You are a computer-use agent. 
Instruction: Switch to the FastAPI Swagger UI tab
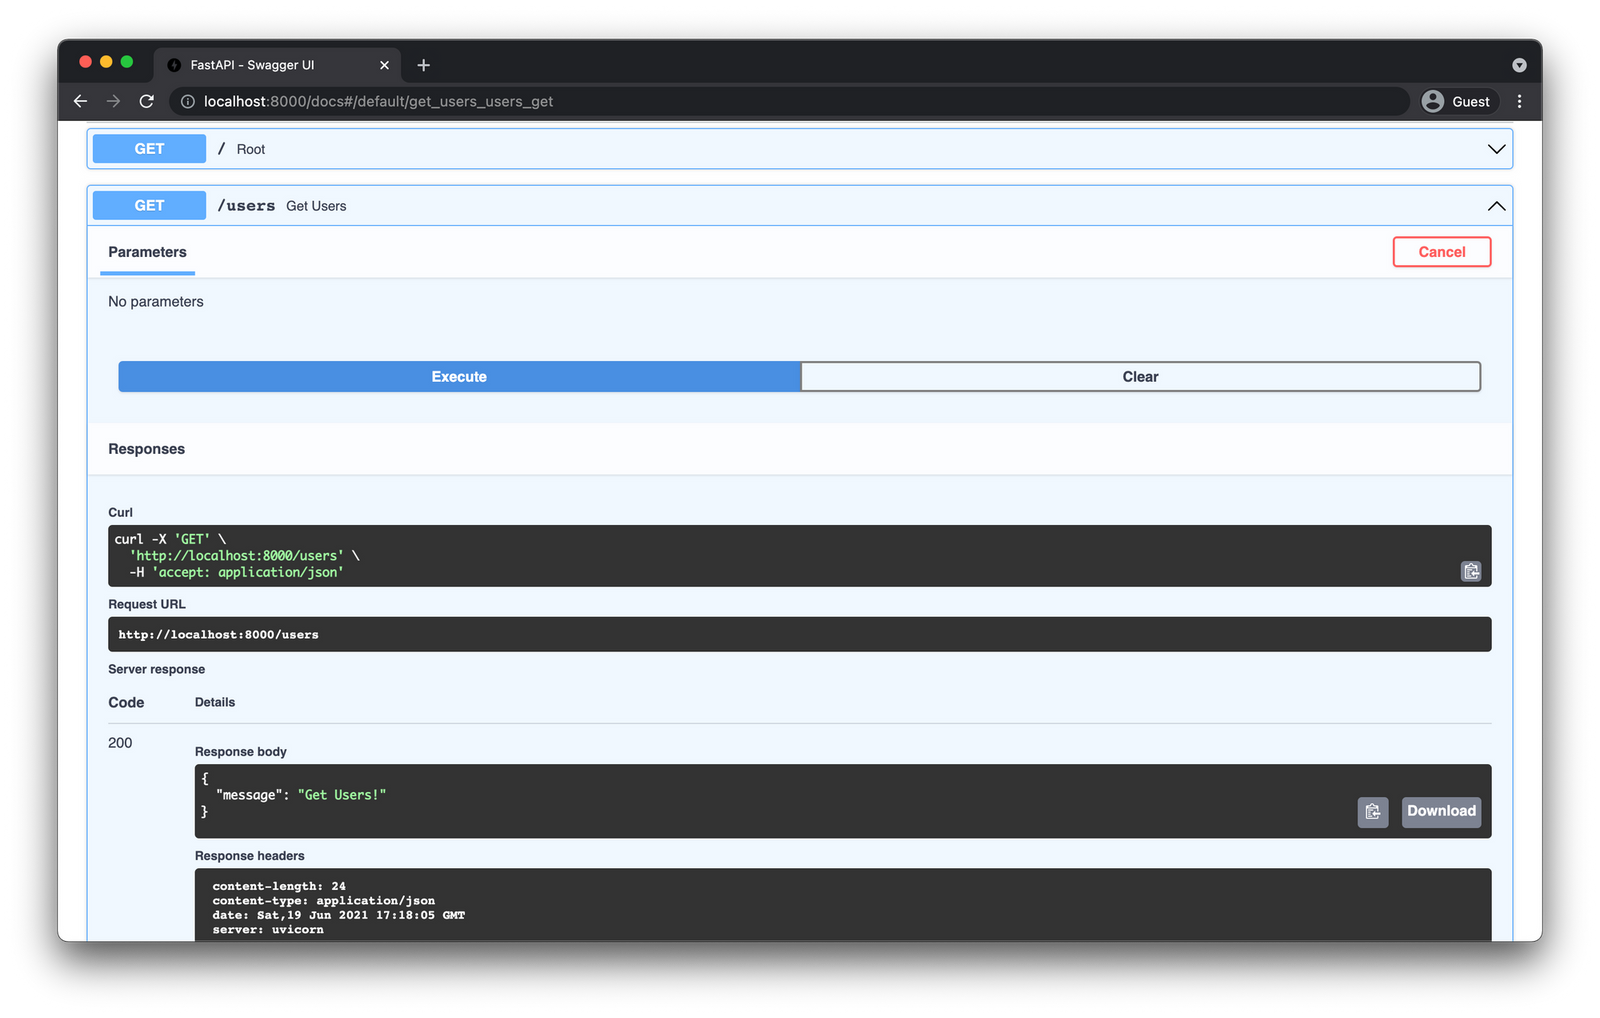(x=266, y=64)
